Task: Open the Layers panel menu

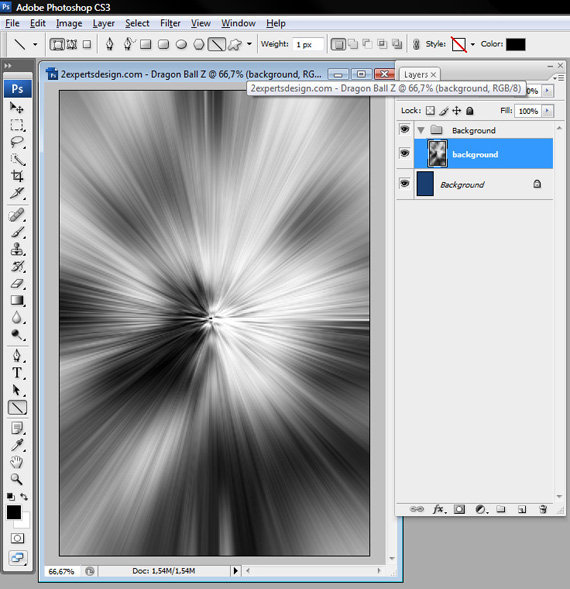Action: click(x=559, y=78)
